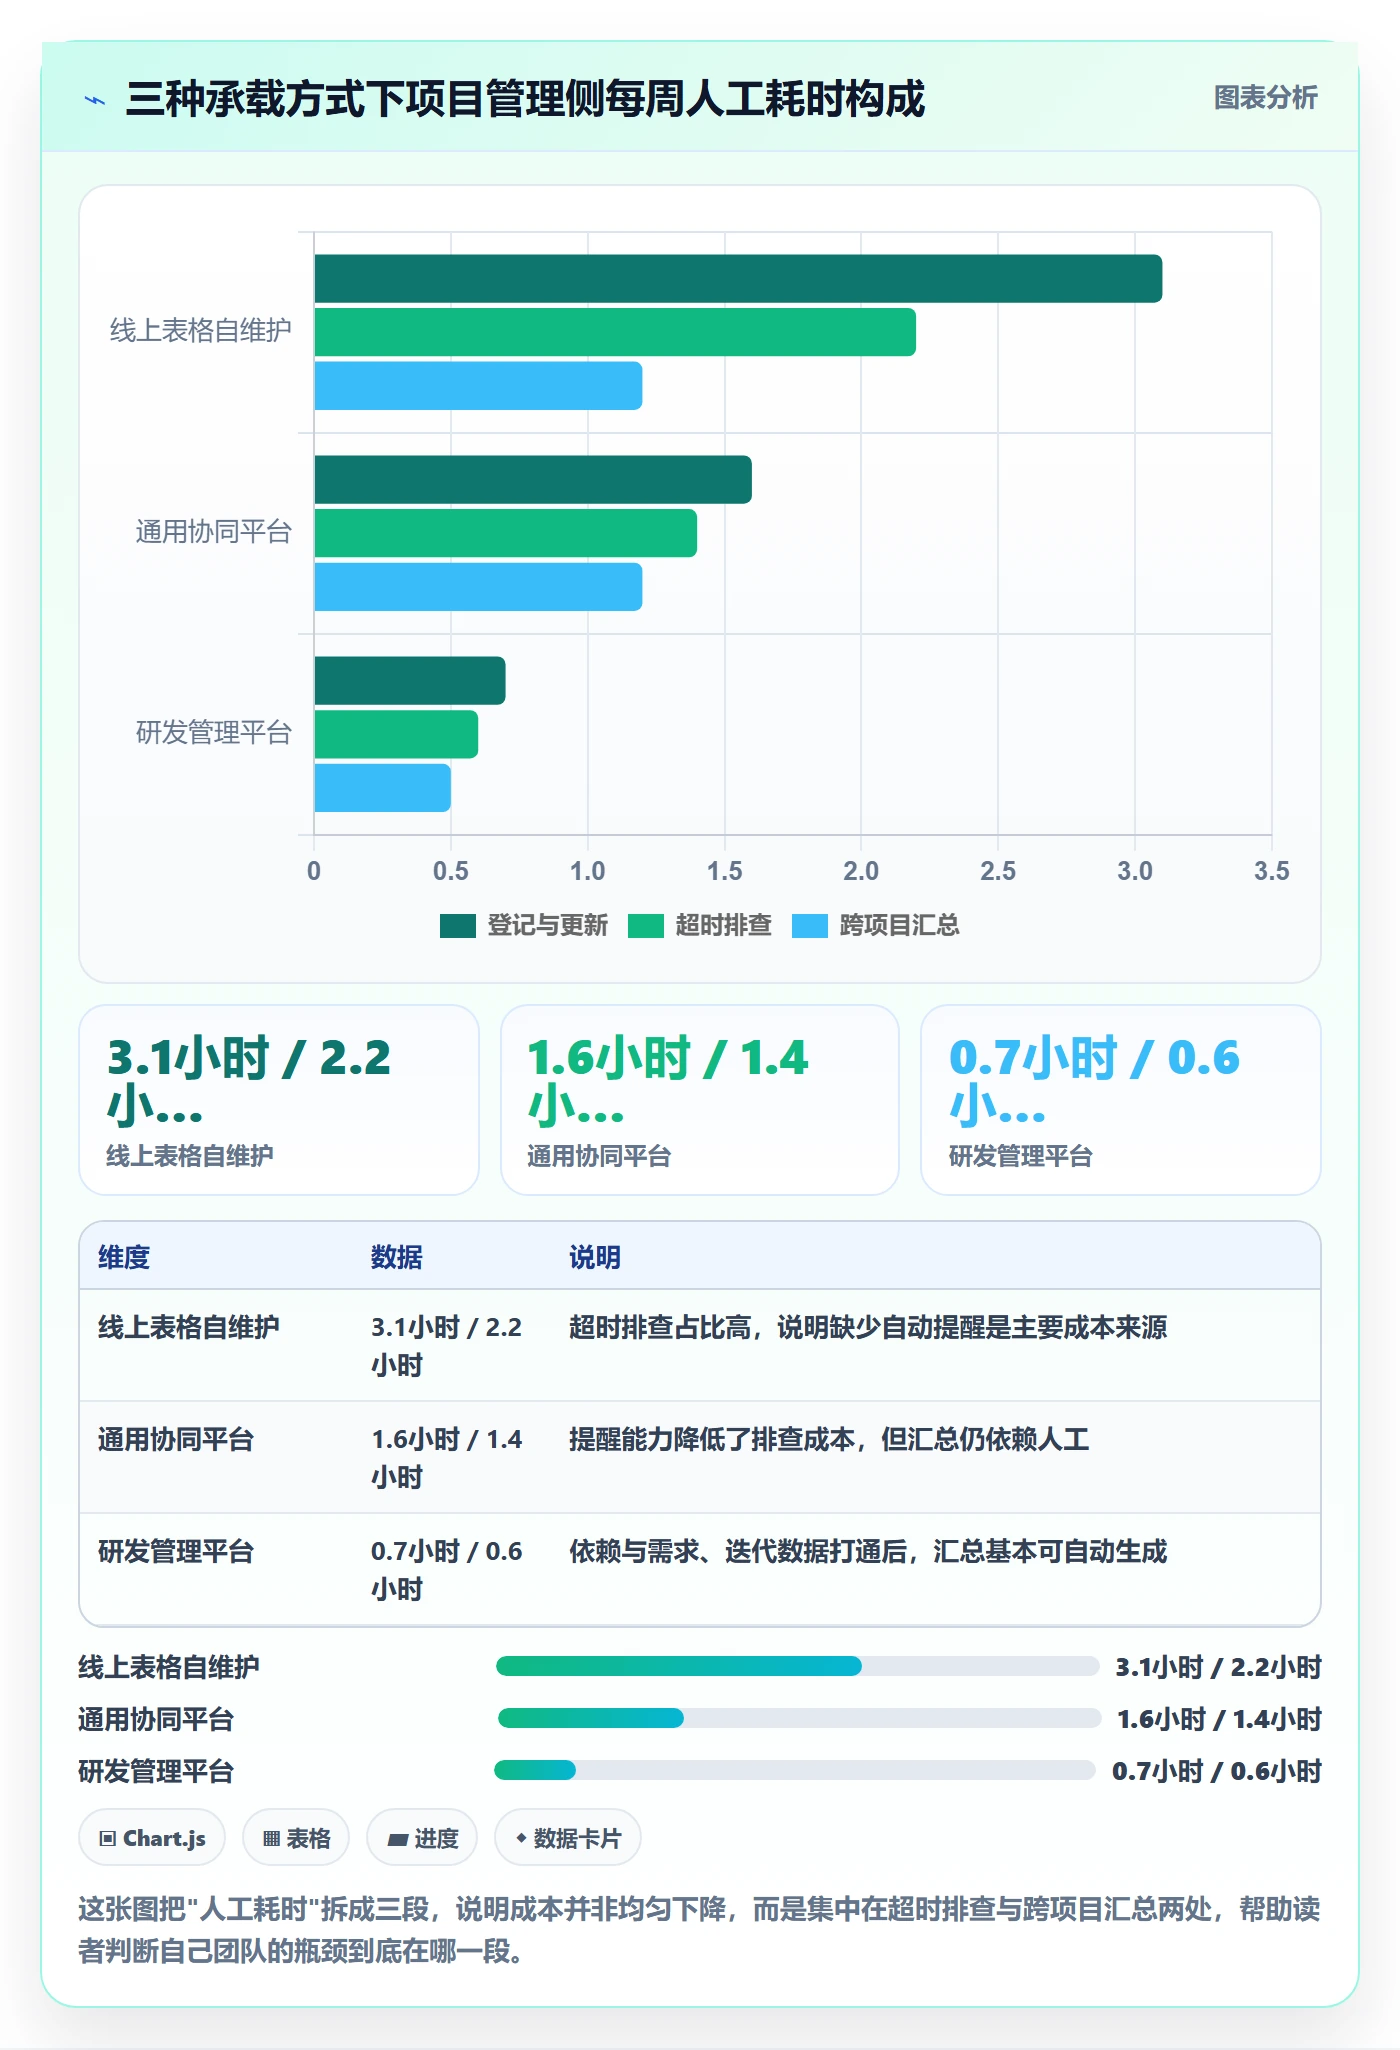Viewport: 1400px width, 2050px height.
Task: Click the 登记与更新 bar for 通用协同平台
Action: pos(533,480)
